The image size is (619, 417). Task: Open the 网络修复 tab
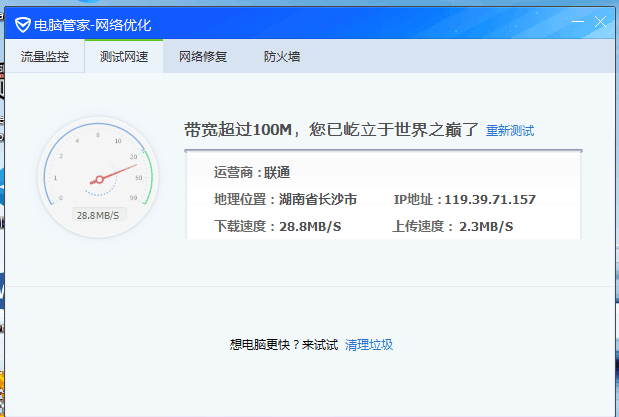pos(203,56)
